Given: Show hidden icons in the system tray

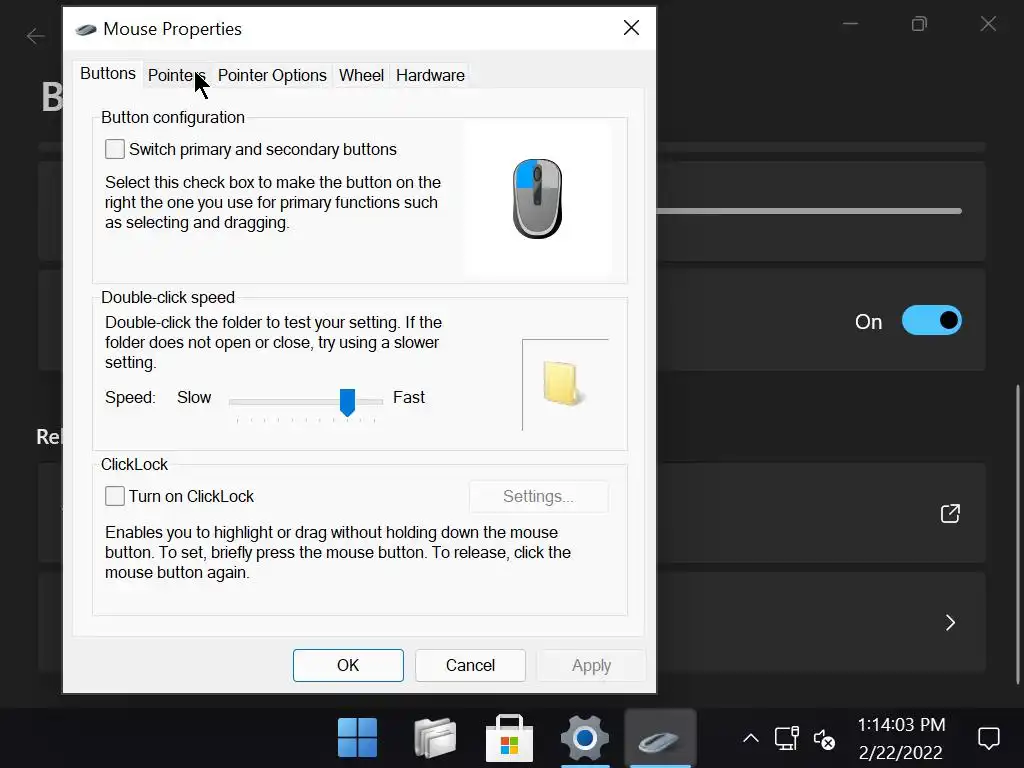Looking at the screenshot, I should 751,739.
